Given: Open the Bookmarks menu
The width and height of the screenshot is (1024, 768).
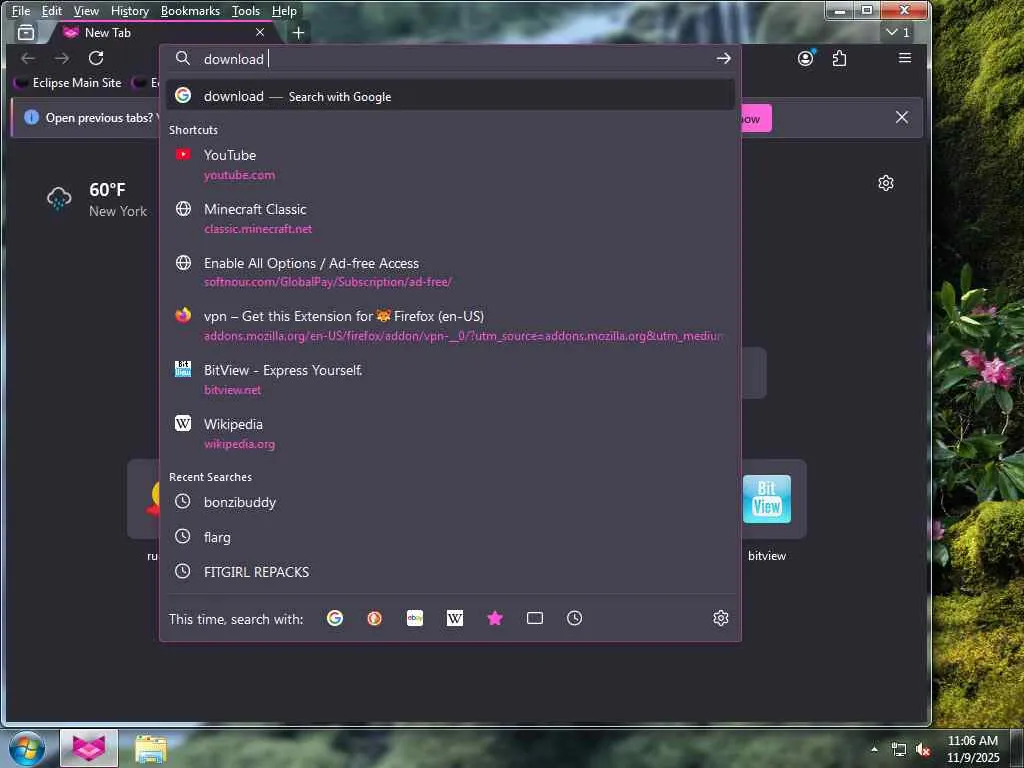Looking at the screenshot, I should 190,10.
